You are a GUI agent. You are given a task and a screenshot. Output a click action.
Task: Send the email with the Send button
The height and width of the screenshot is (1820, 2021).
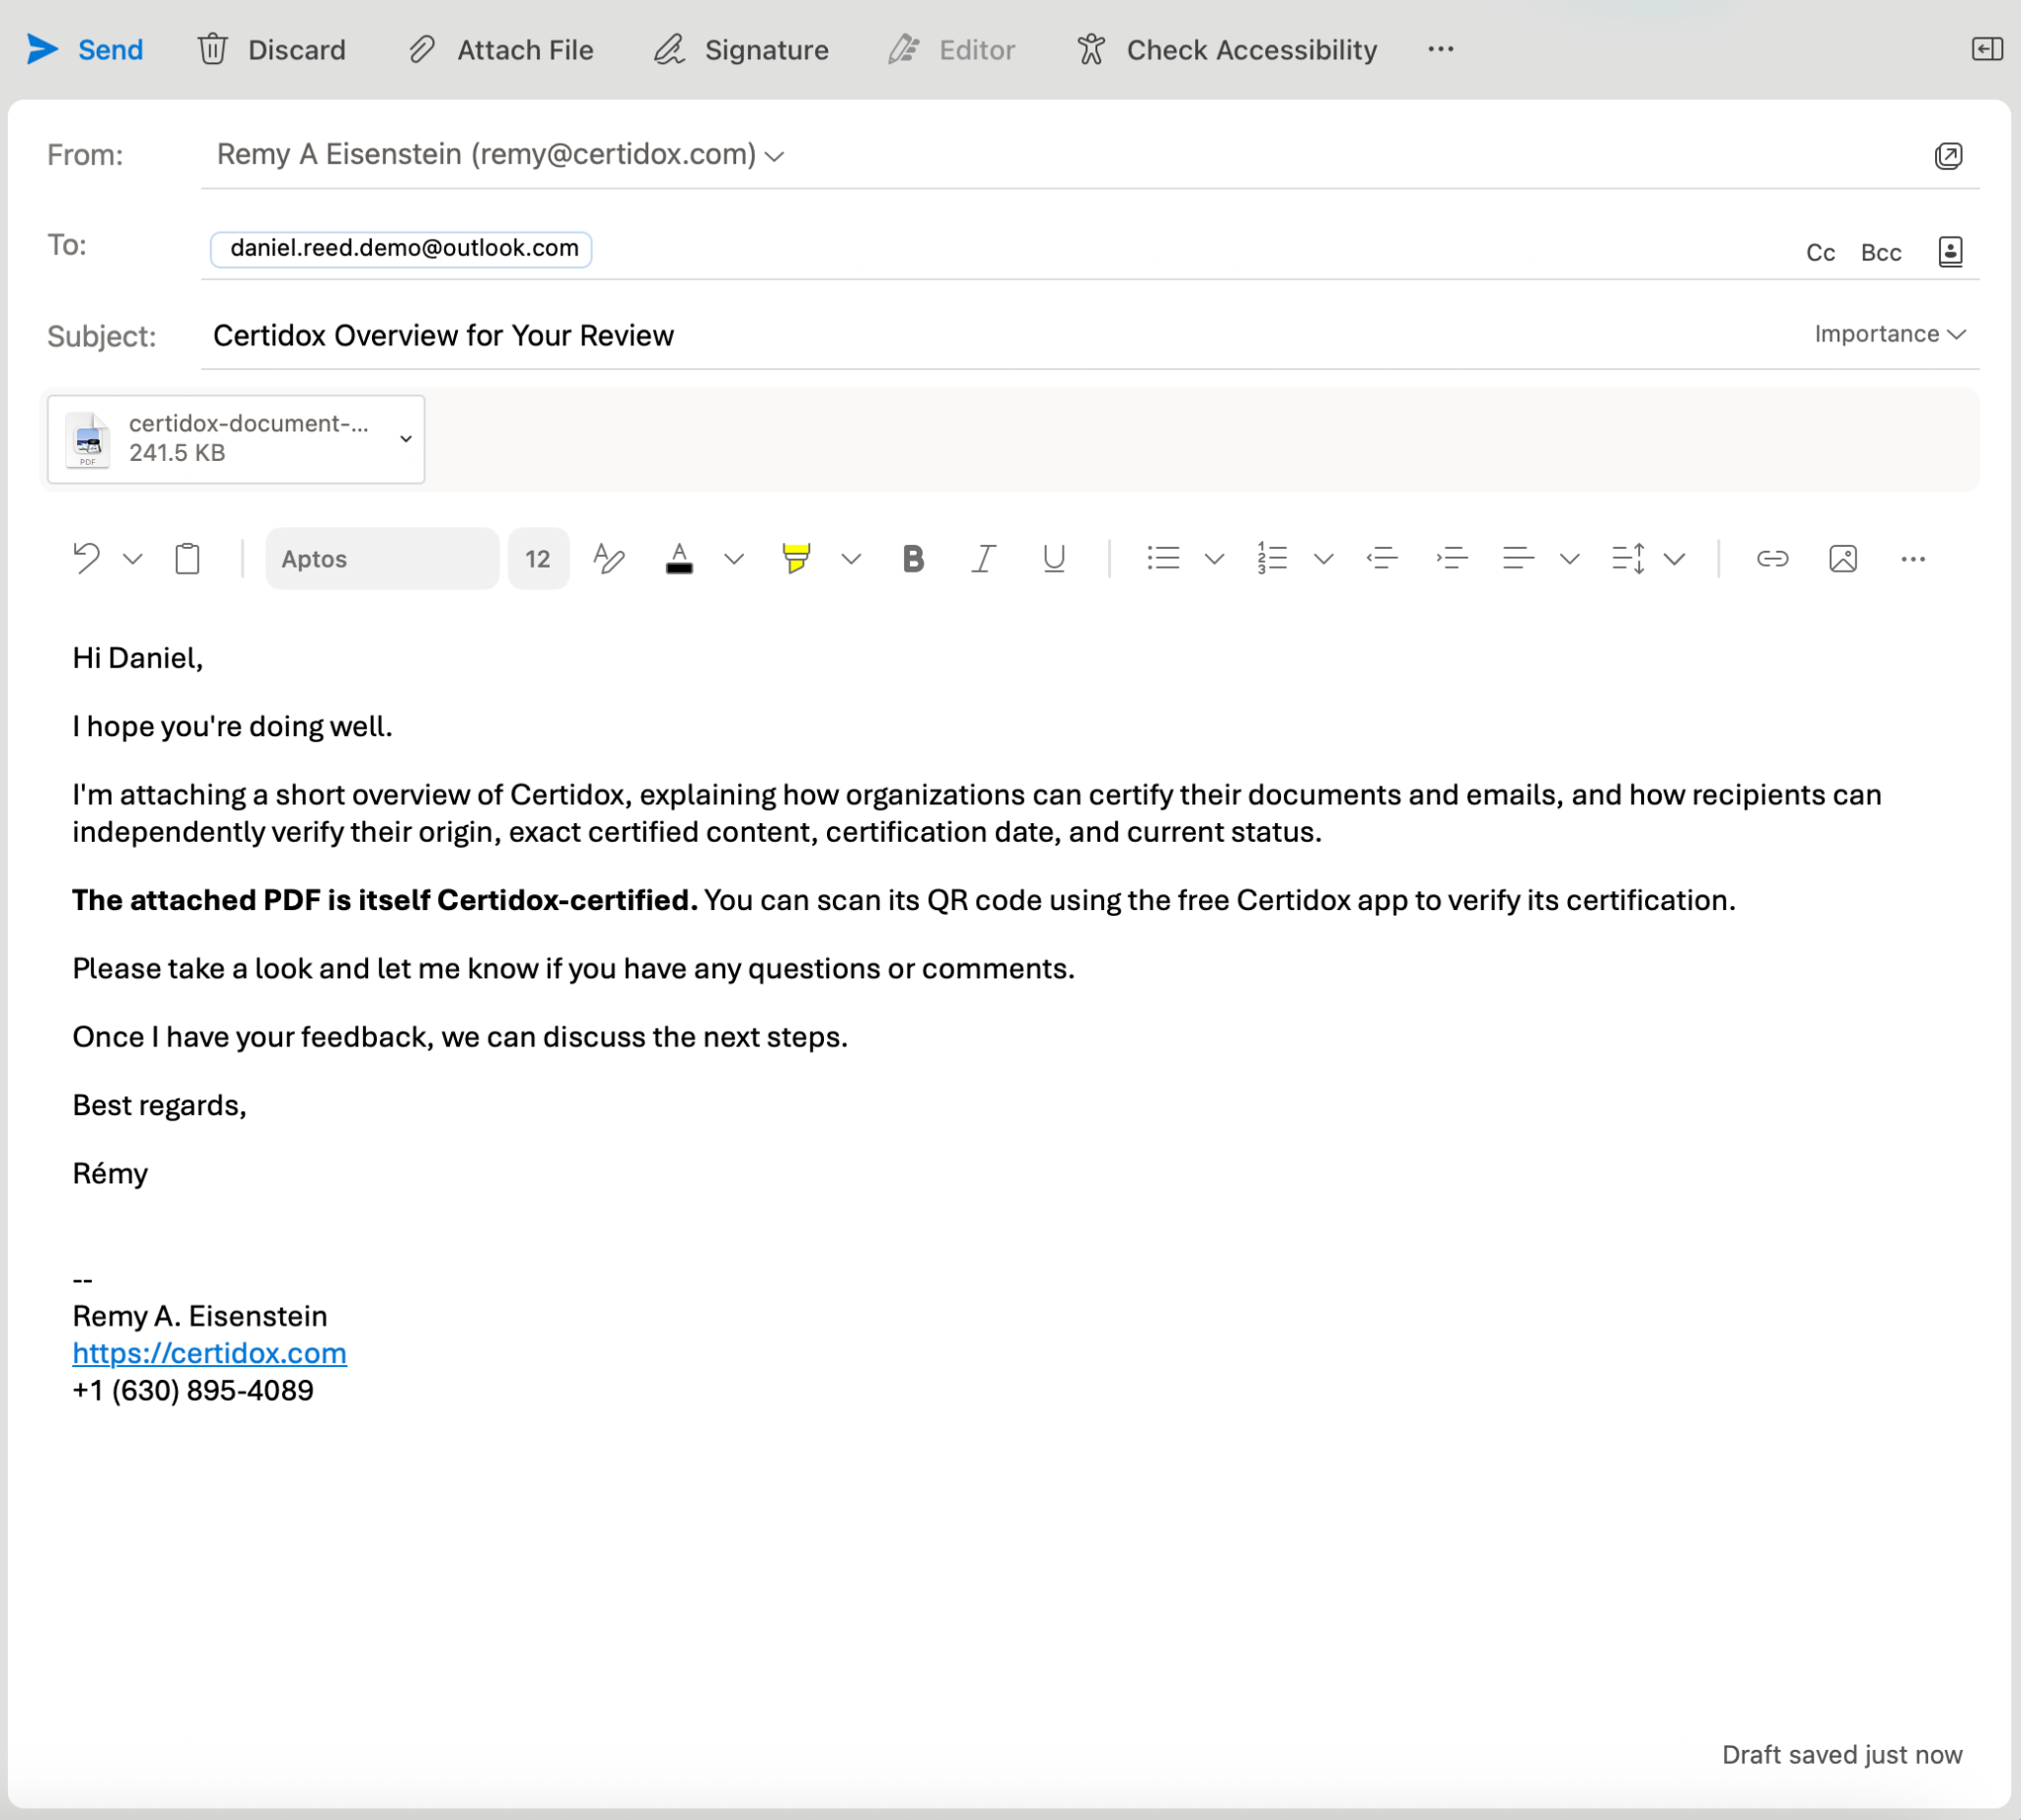[x=85, y=49]
